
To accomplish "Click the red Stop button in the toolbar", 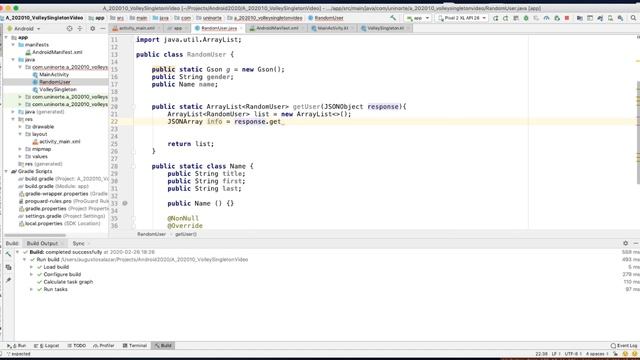I will click(x=567, y=18).
